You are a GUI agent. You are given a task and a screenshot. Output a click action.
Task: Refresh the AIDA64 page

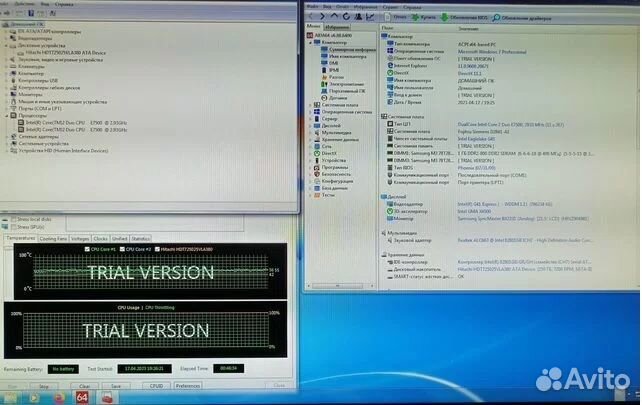point(346,16)
